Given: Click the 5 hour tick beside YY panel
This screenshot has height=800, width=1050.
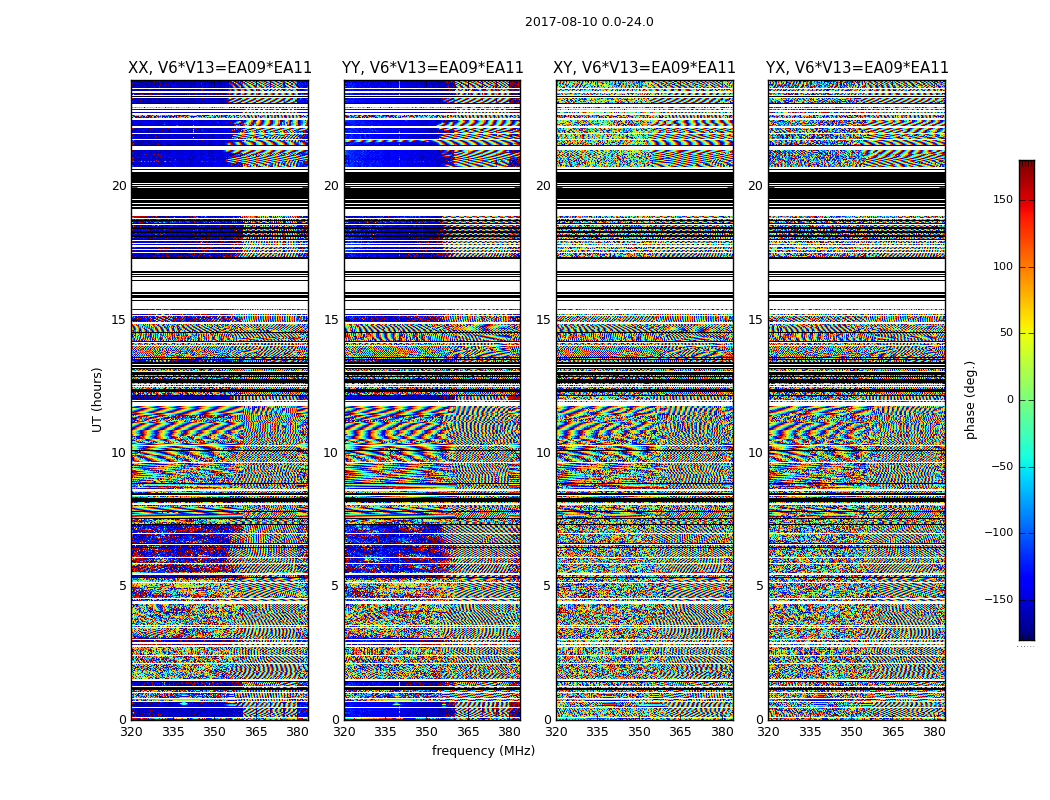Looking at the screenshot, I should coord(335,586).
